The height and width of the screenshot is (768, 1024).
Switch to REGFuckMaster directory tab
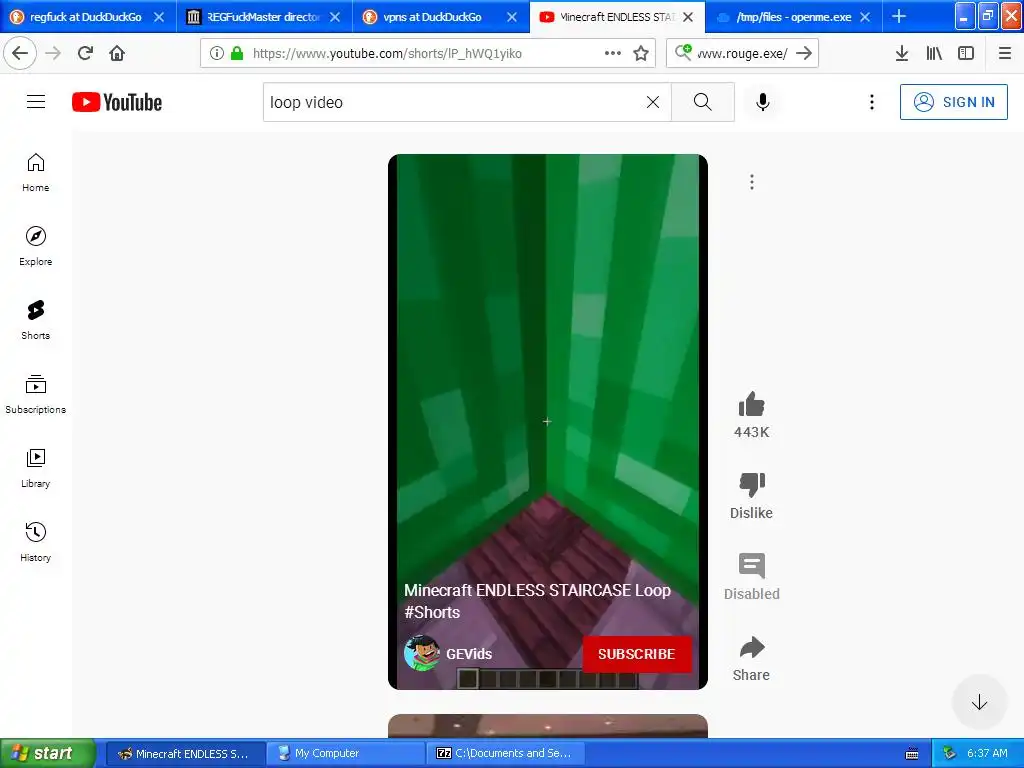pyautogui.click(x=264, y=17)
